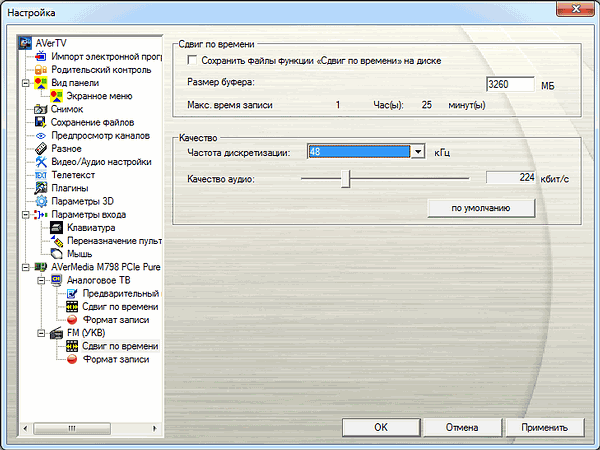Select Сдвиг по времени under Аналоговое ТВ
This screenshot has height=450, width=600.
pos(120,307)
